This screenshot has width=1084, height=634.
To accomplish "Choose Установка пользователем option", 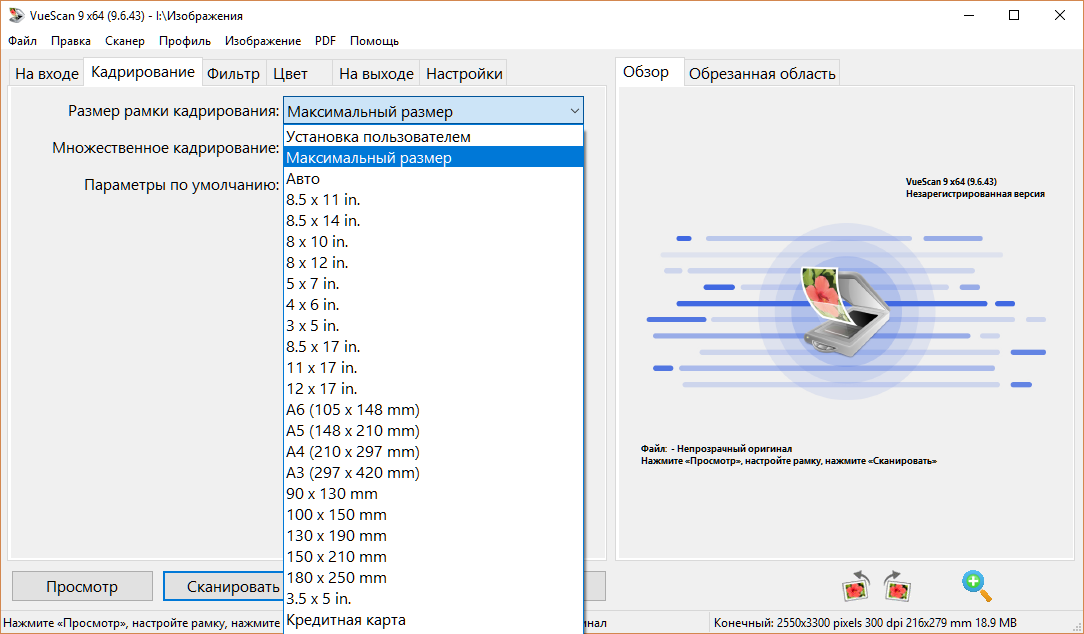I will click(433, 136).
